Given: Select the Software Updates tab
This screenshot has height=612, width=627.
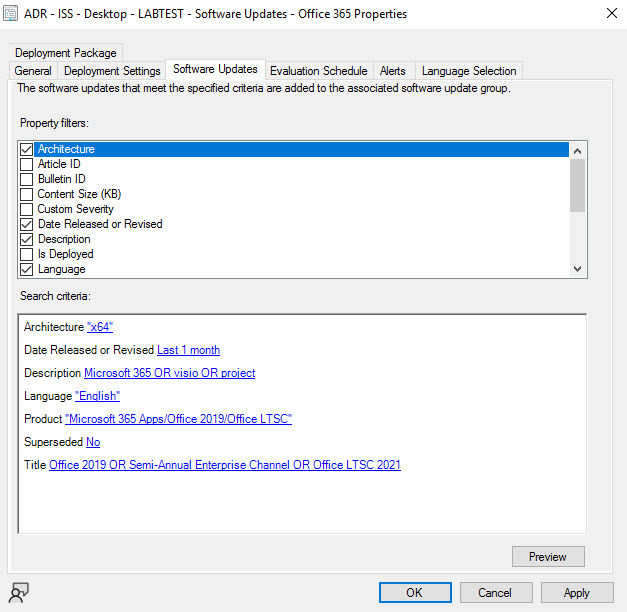Looking at the screenshot, I should pyautogui.click(x=215, y=69).
